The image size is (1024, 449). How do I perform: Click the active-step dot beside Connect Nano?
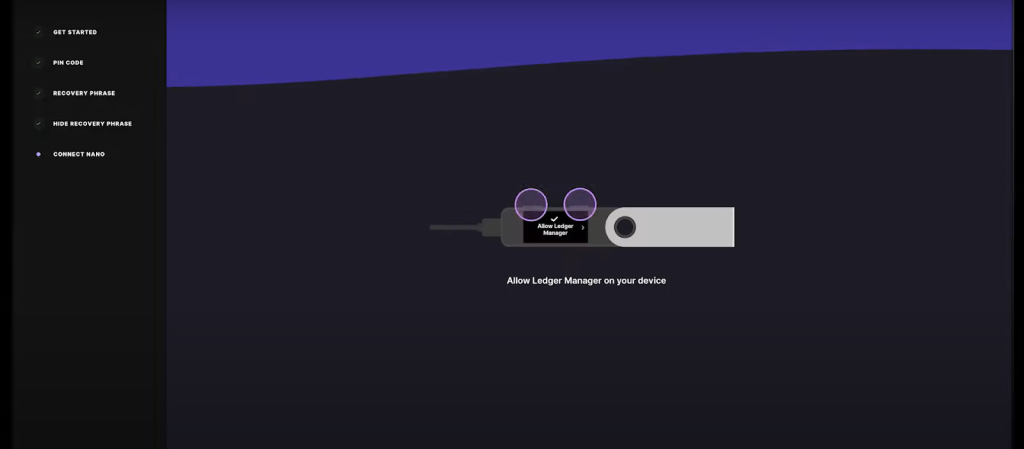tap(39, 155)
